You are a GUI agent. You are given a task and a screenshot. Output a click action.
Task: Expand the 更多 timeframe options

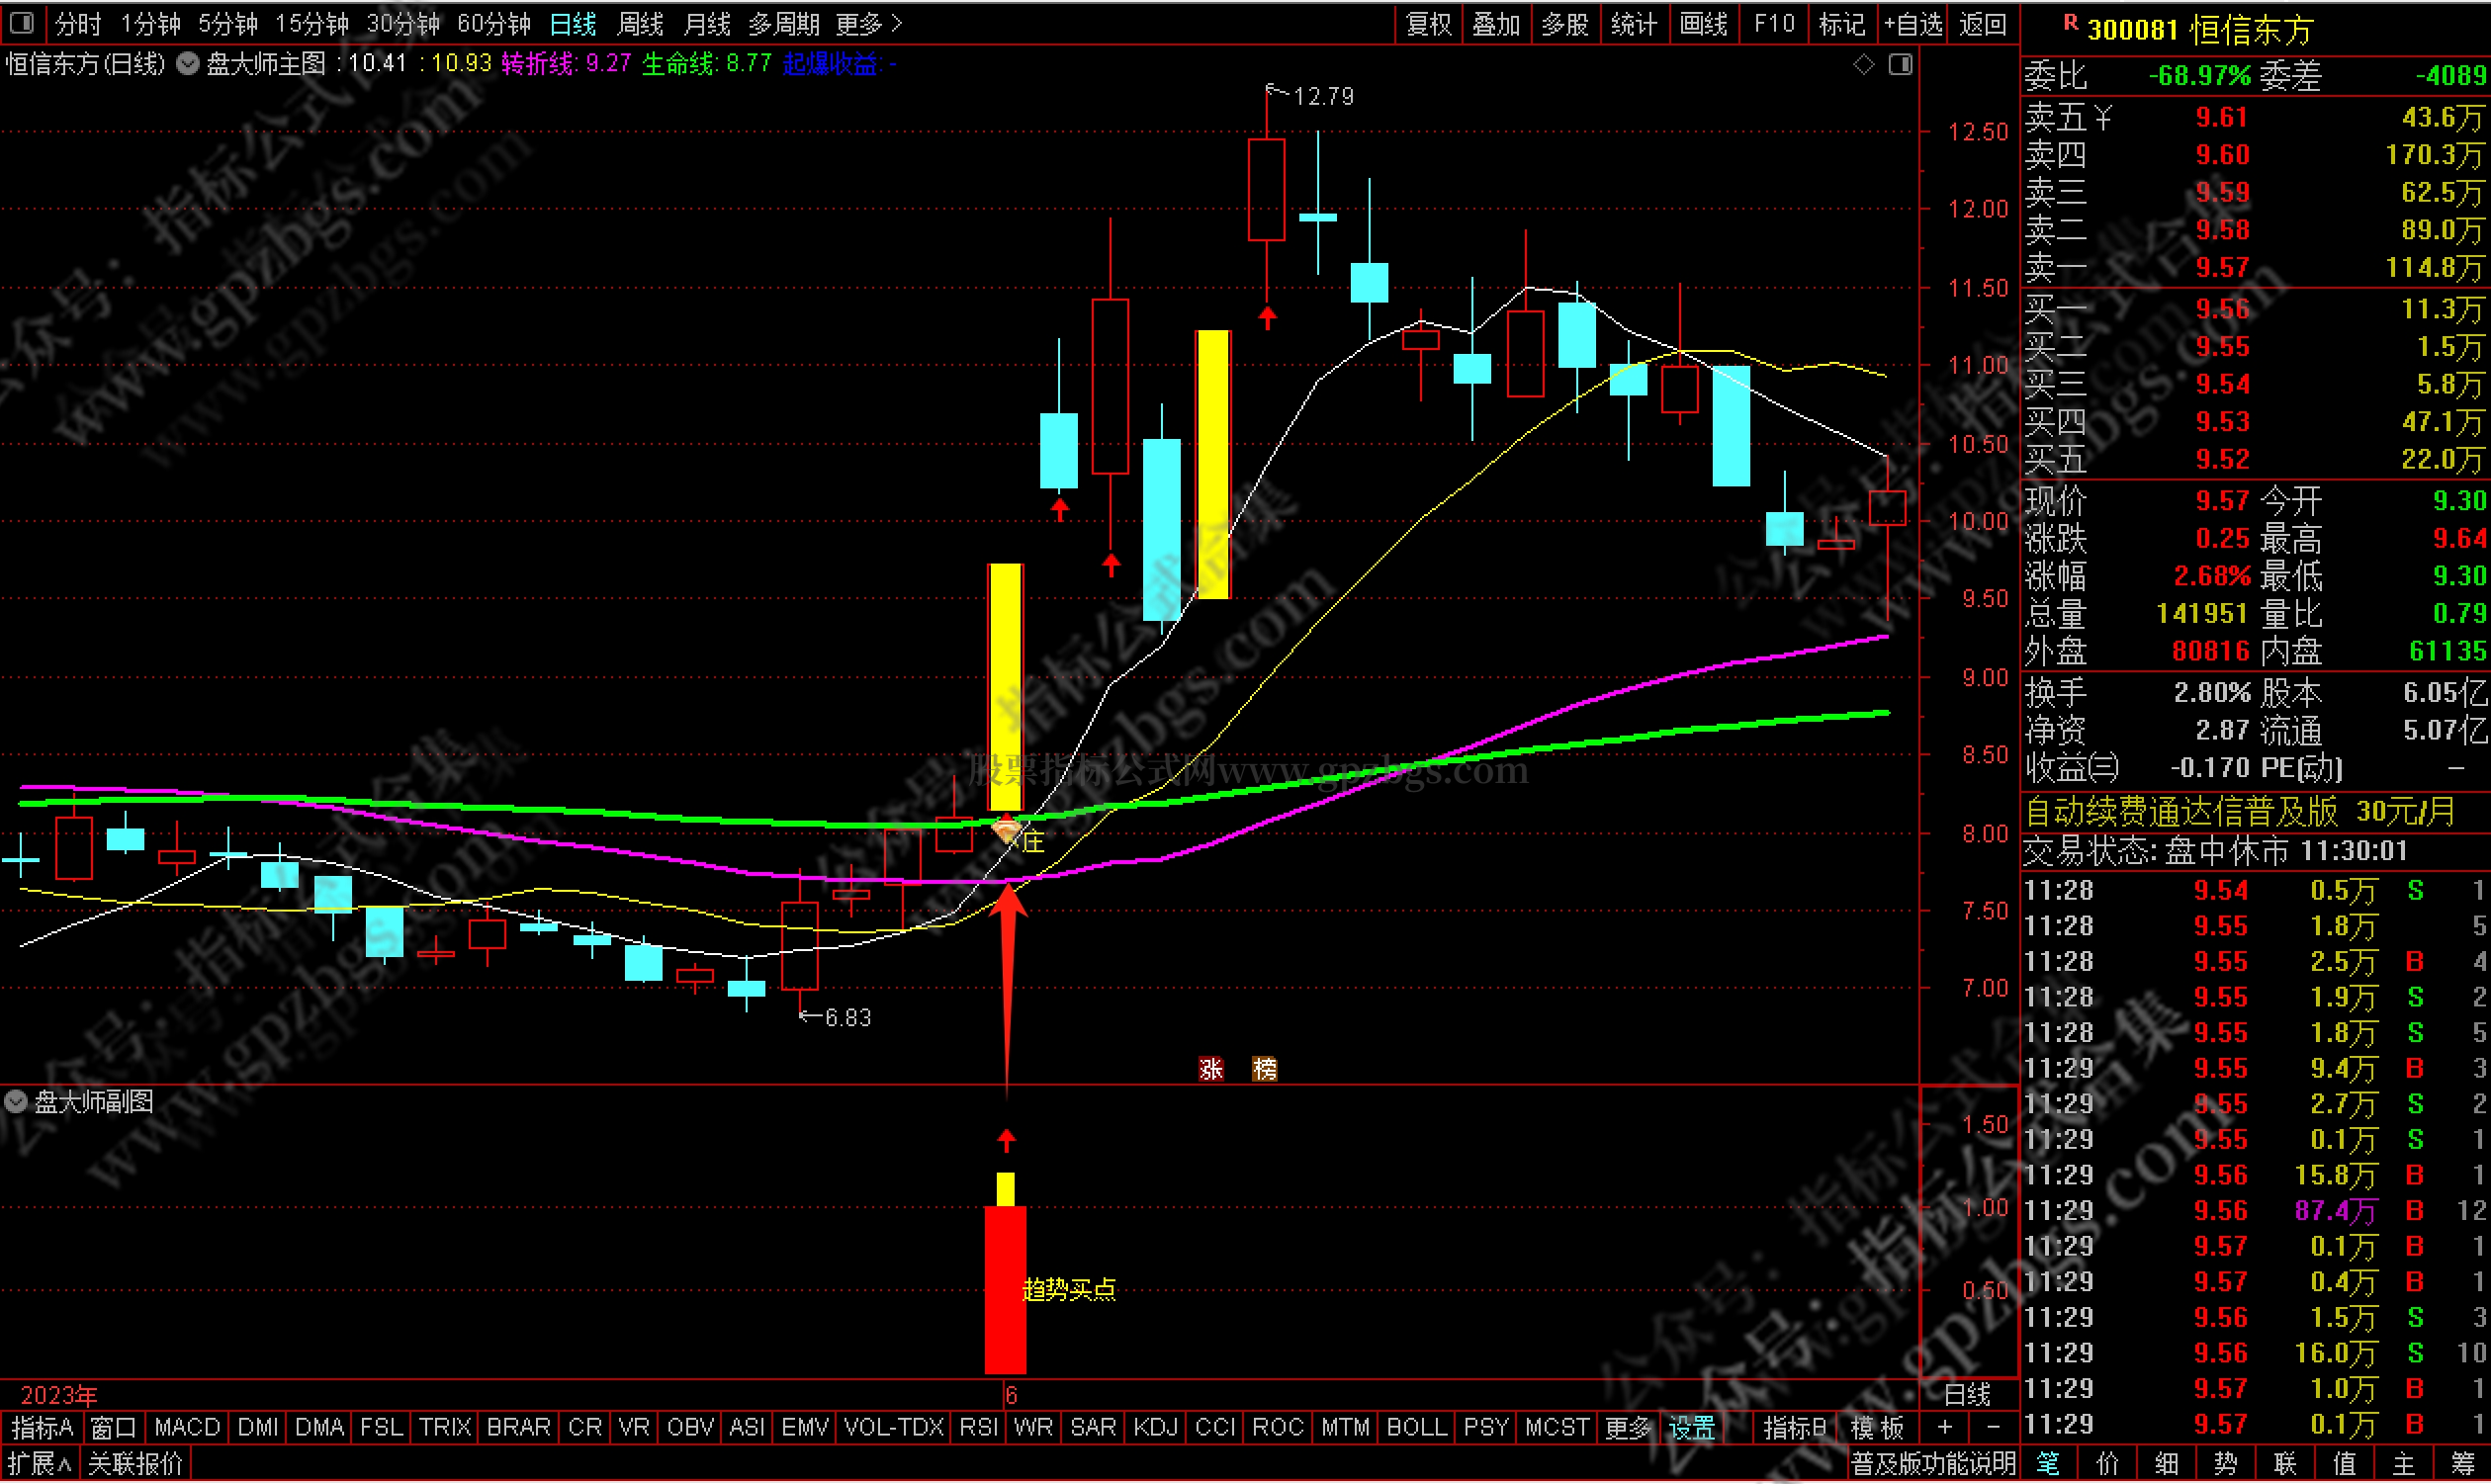click(x=868, y=24)
